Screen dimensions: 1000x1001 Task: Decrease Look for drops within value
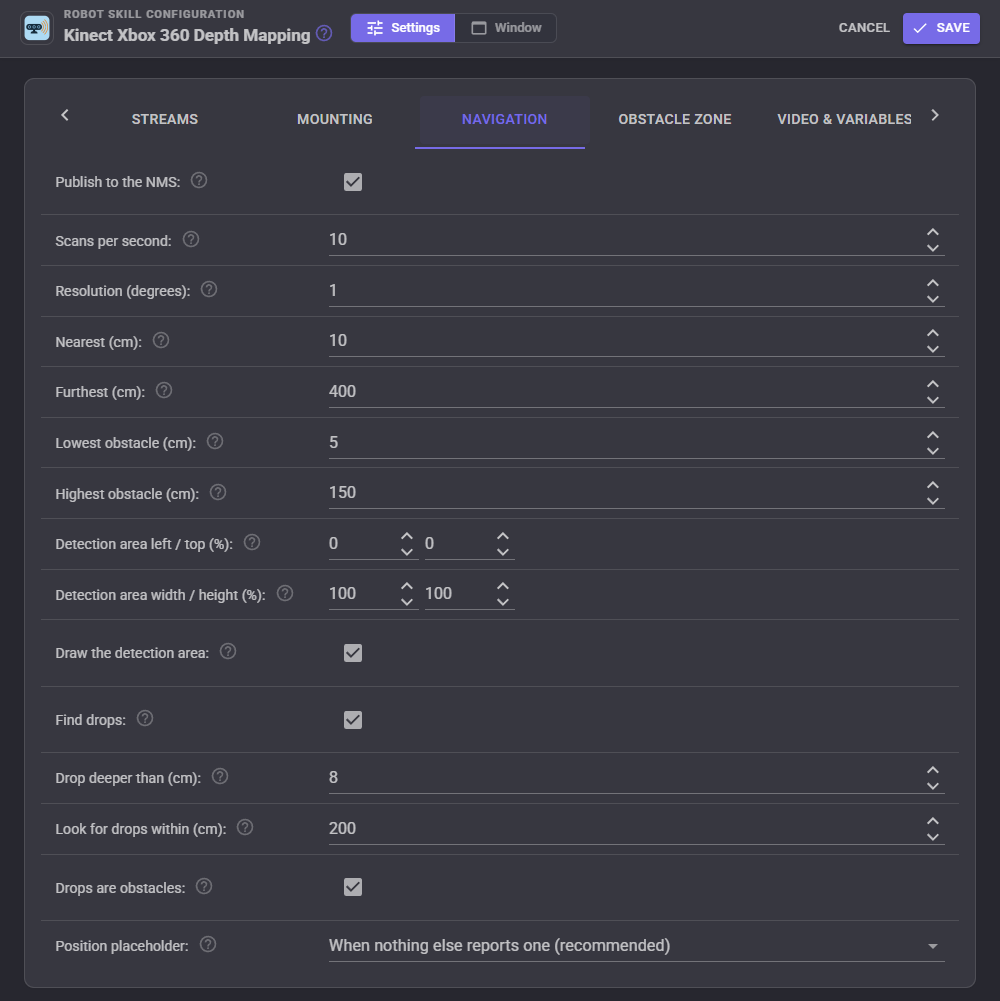tap(933, 837)
